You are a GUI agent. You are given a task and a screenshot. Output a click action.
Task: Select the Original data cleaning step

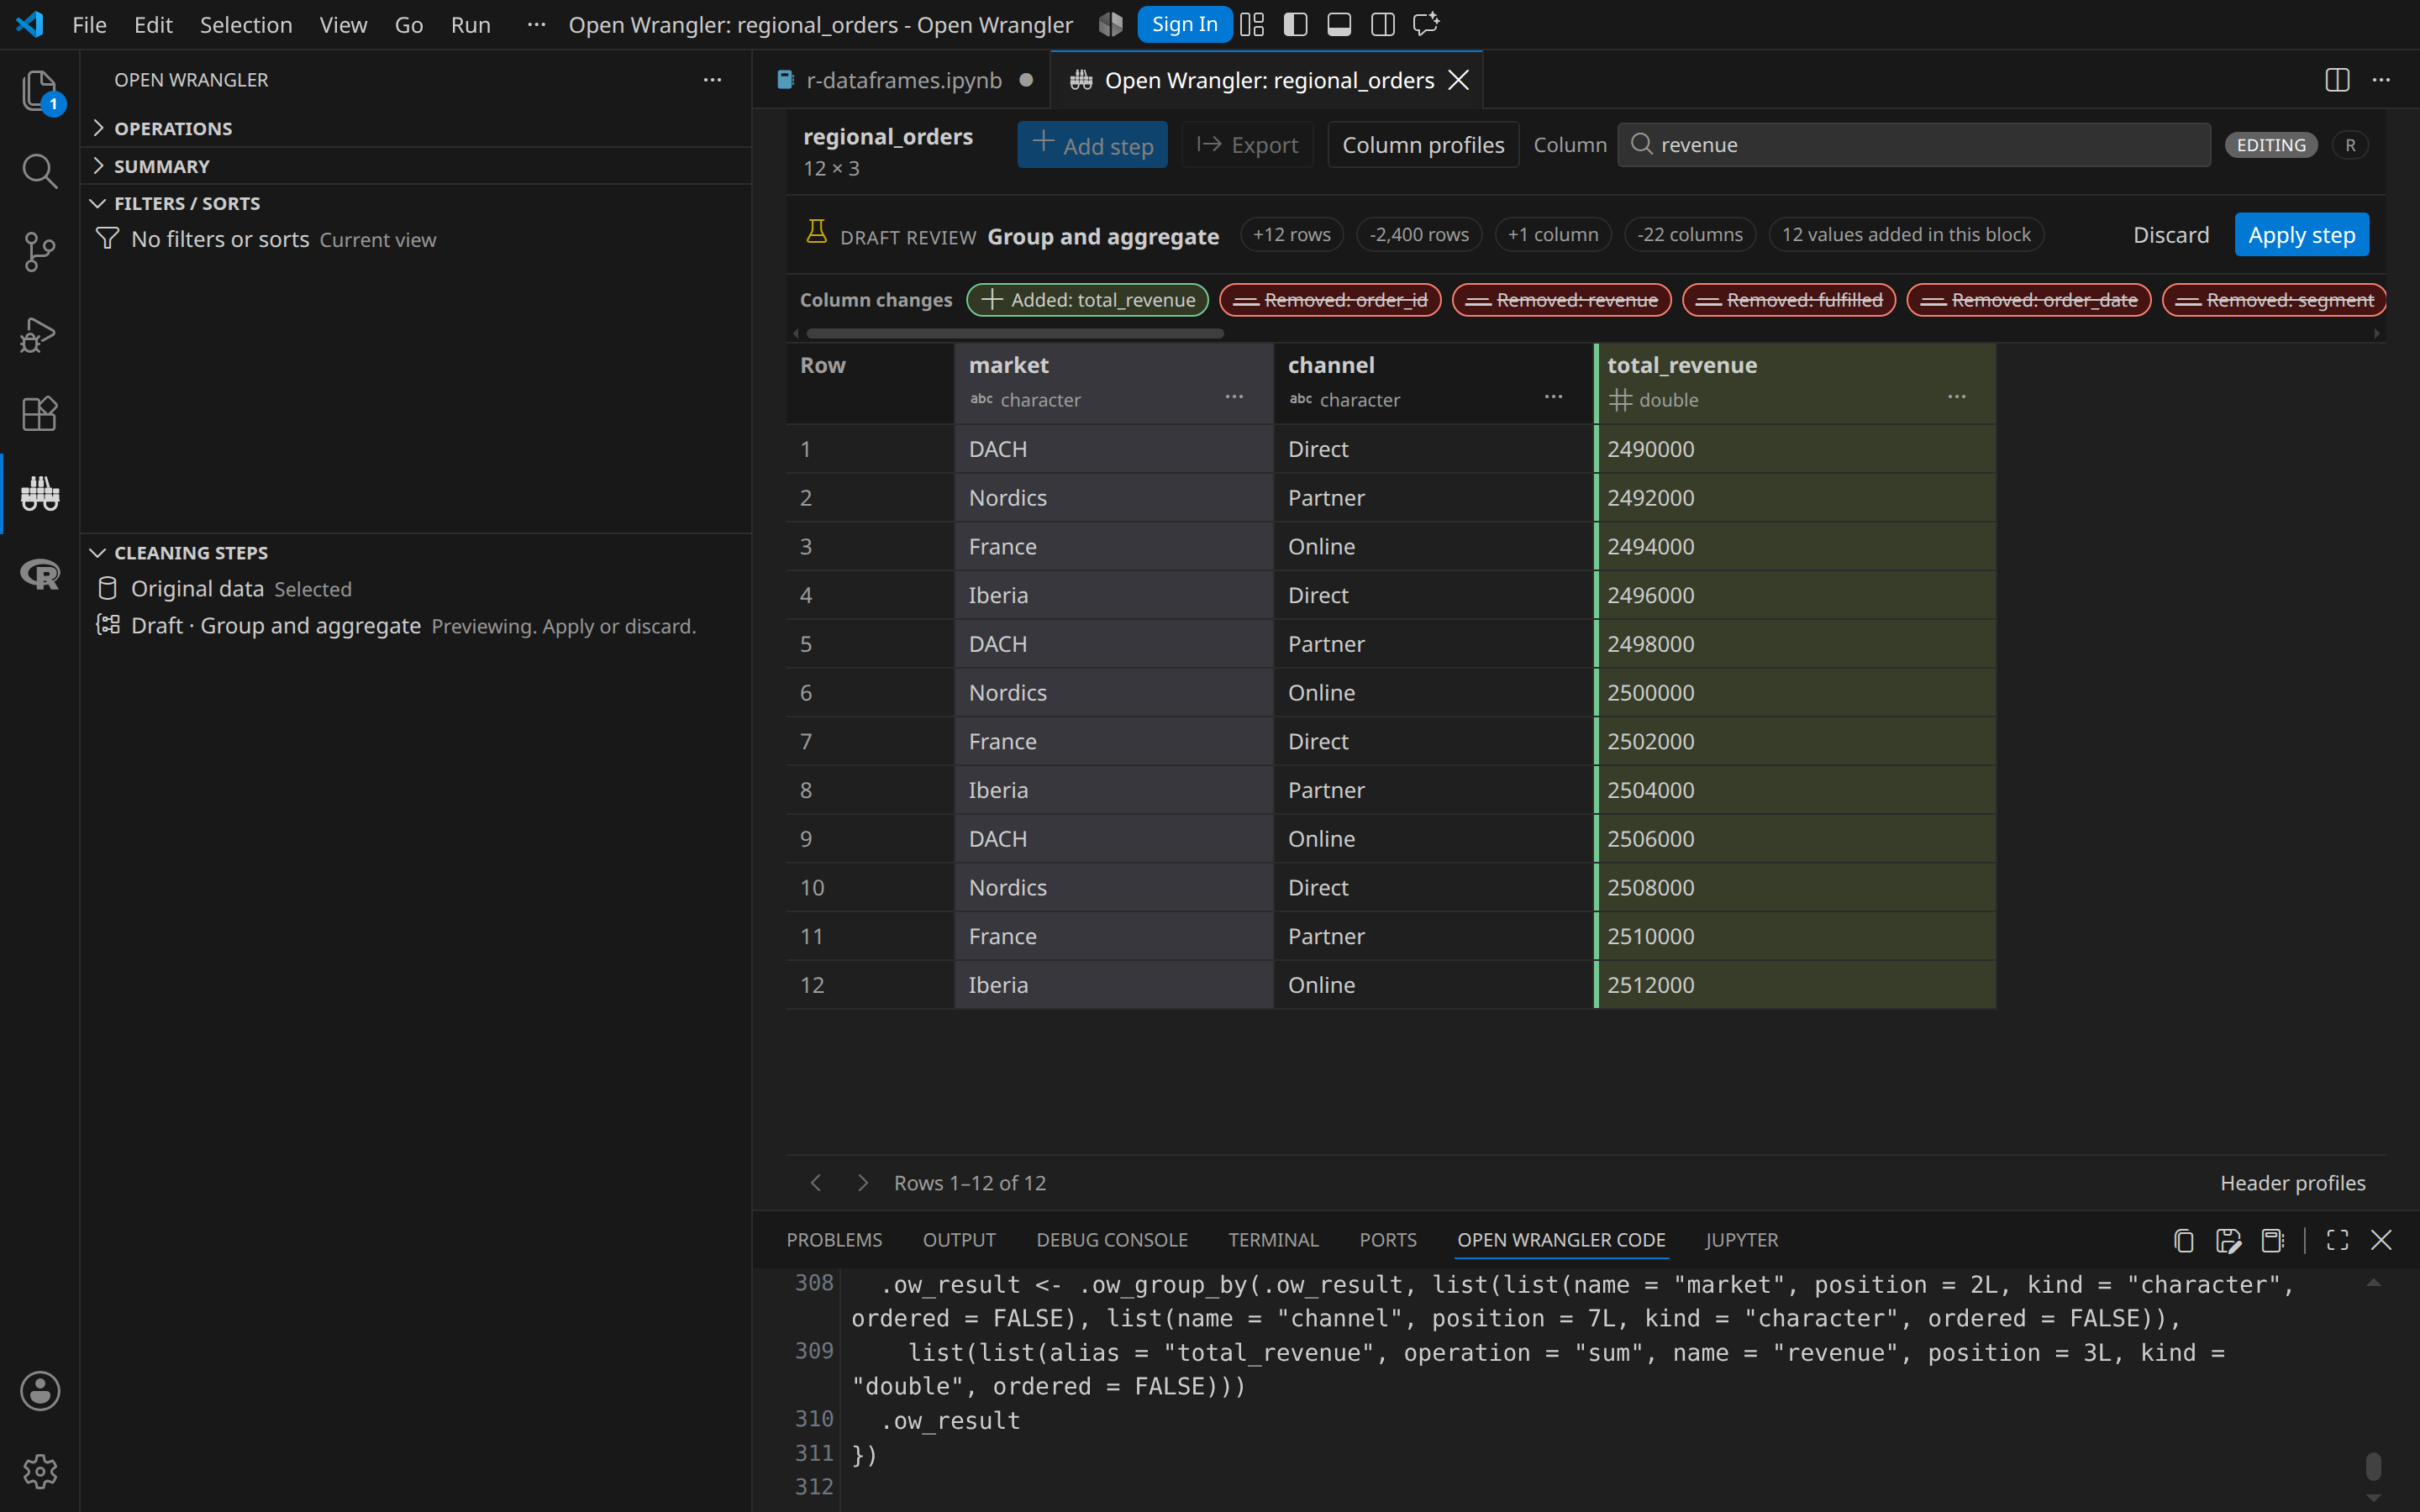tap(415, 589)
